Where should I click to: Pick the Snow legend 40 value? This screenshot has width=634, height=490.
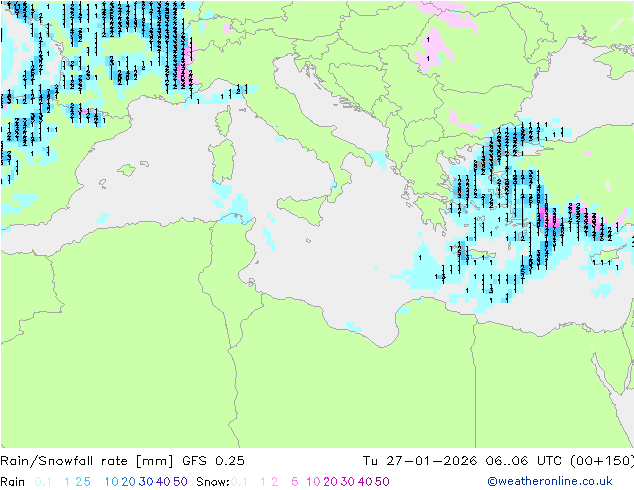[x=365, y=482]
